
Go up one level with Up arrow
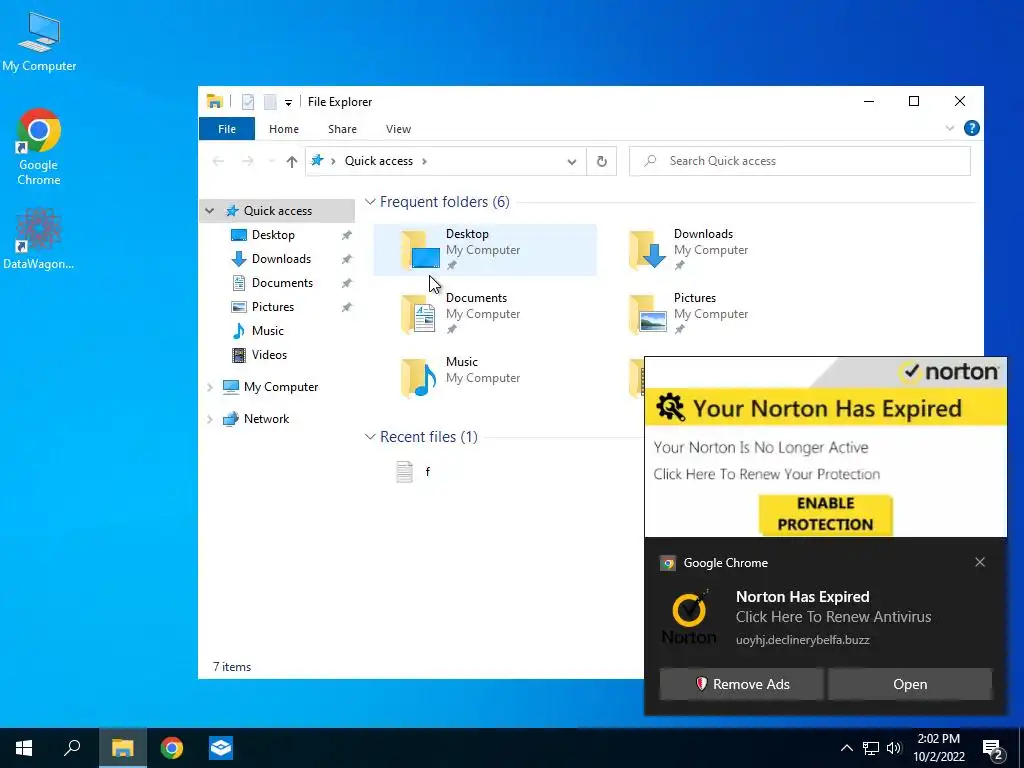[x=292, y=161]
